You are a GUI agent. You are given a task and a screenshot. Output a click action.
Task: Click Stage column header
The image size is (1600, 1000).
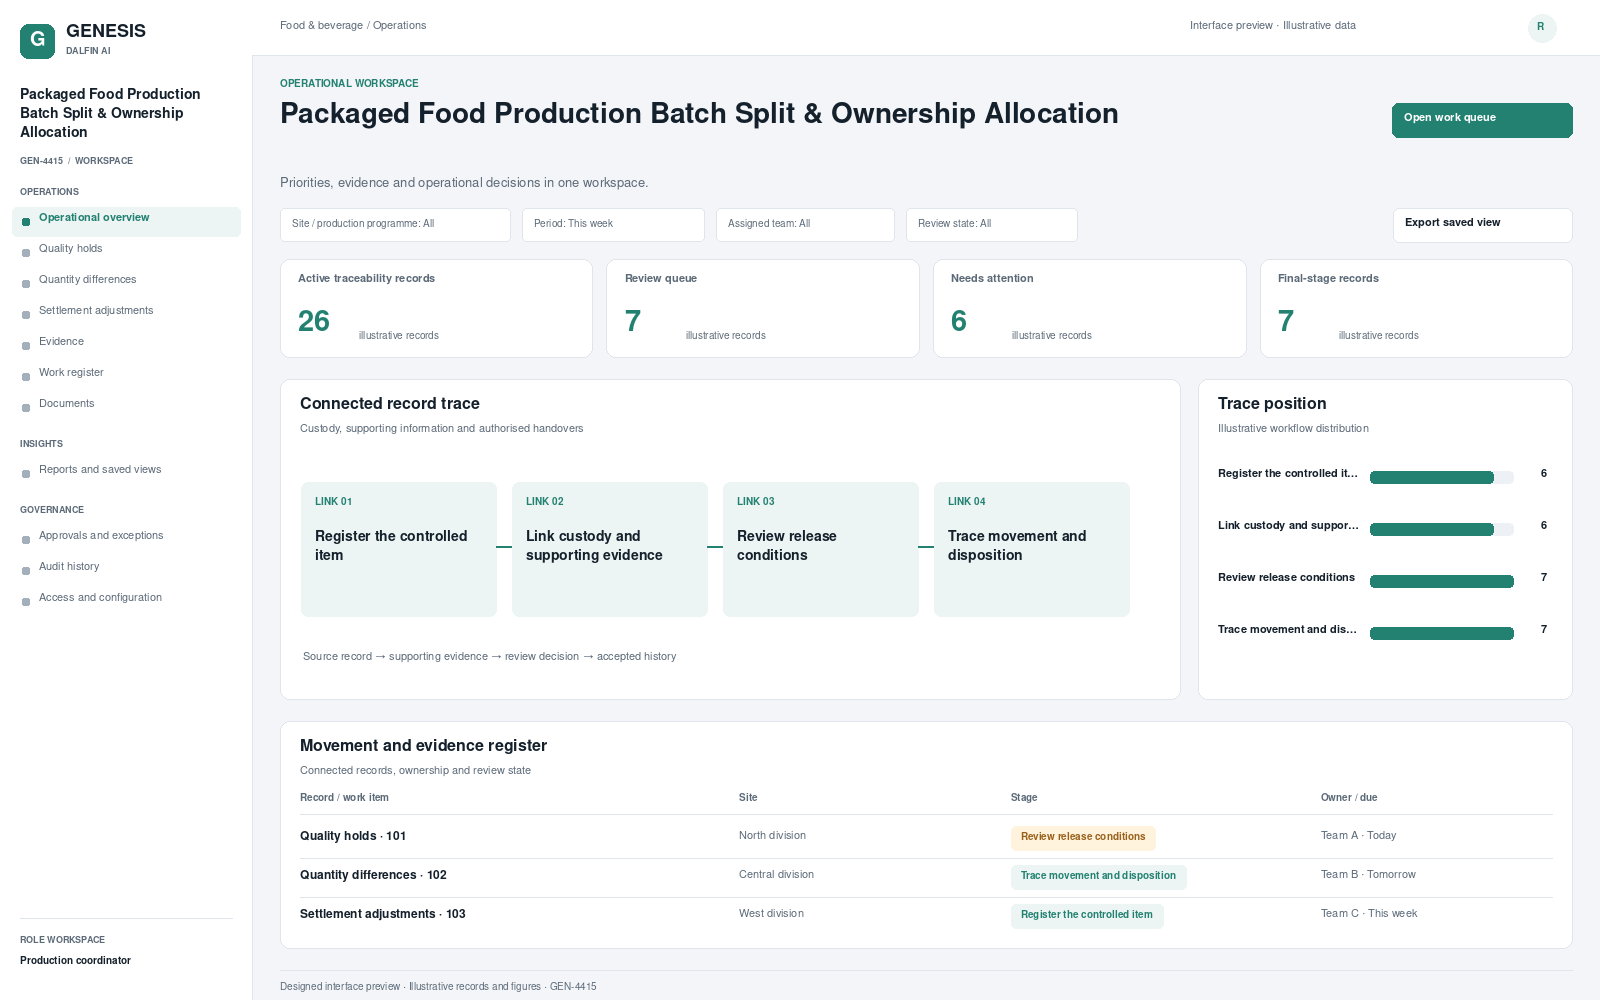(x=1024, y=798)
